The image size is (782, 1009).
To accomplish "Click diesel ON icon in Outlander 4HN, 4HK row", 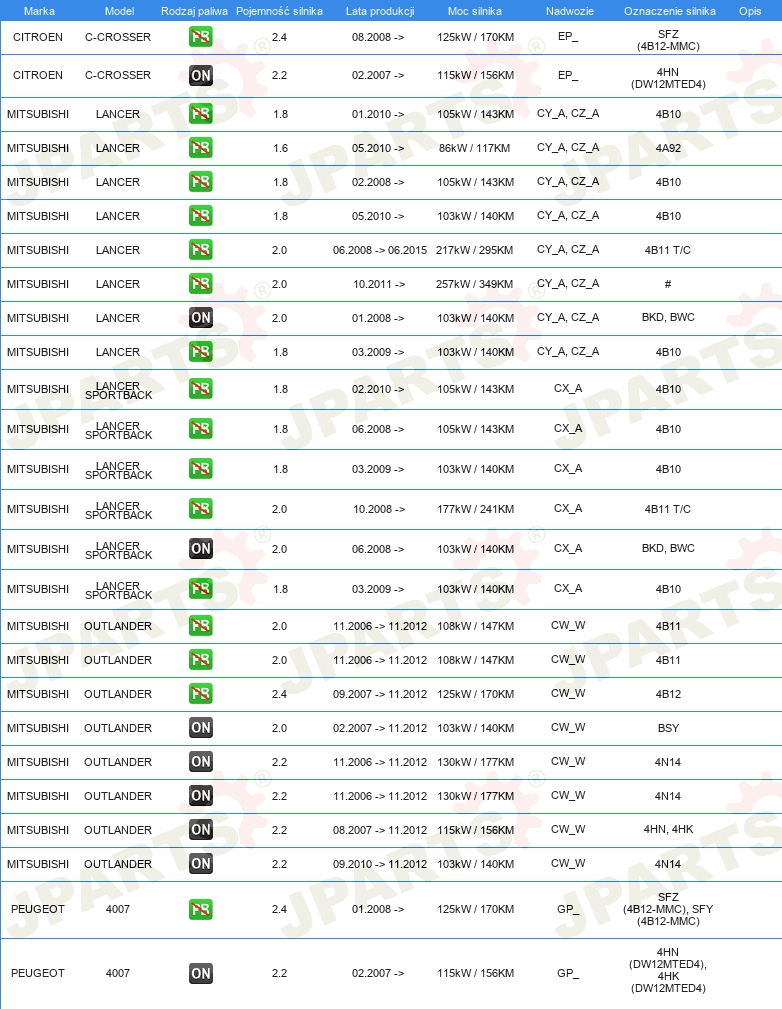I will [201, 830].
